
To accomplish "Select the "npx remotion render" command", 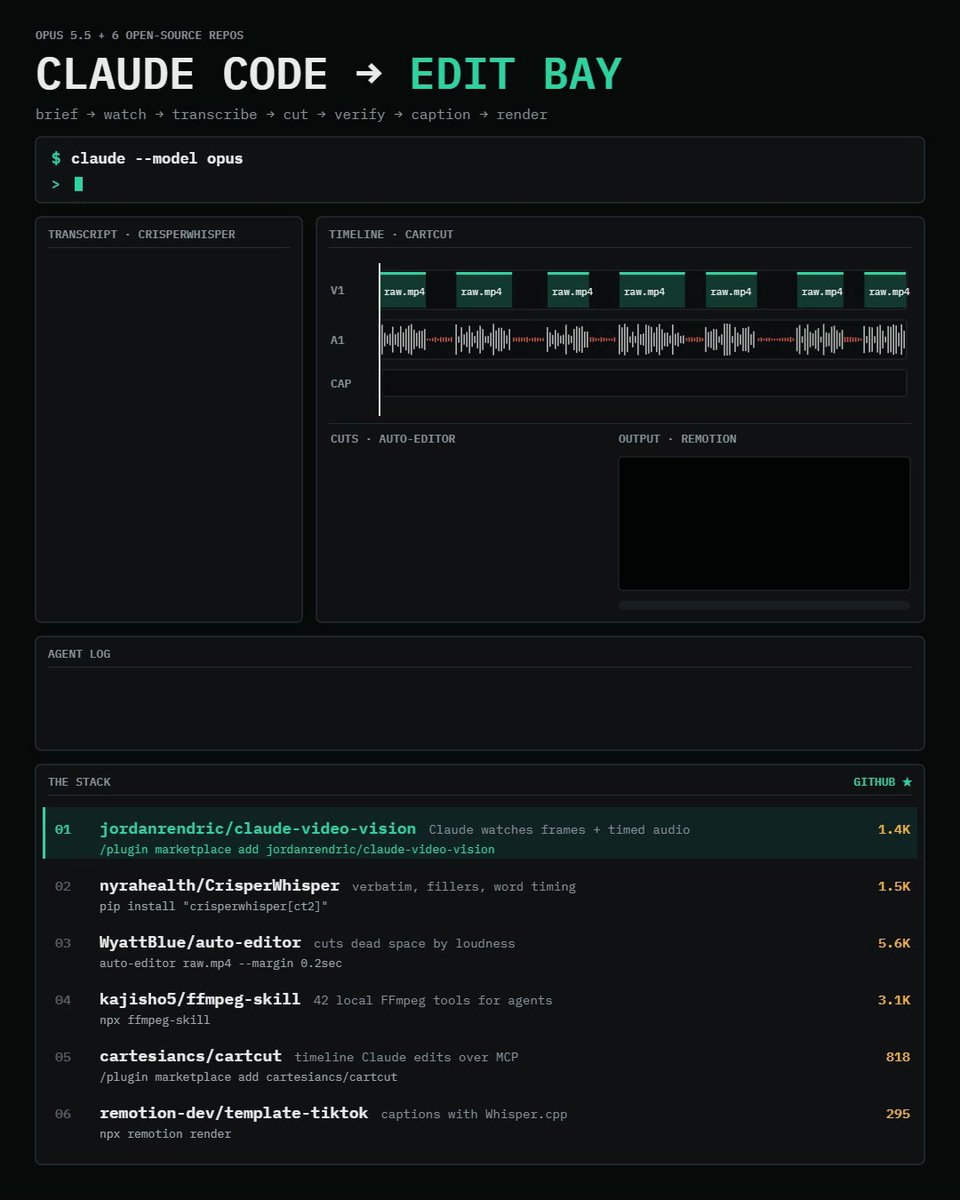I will (x=165, y=1135).
